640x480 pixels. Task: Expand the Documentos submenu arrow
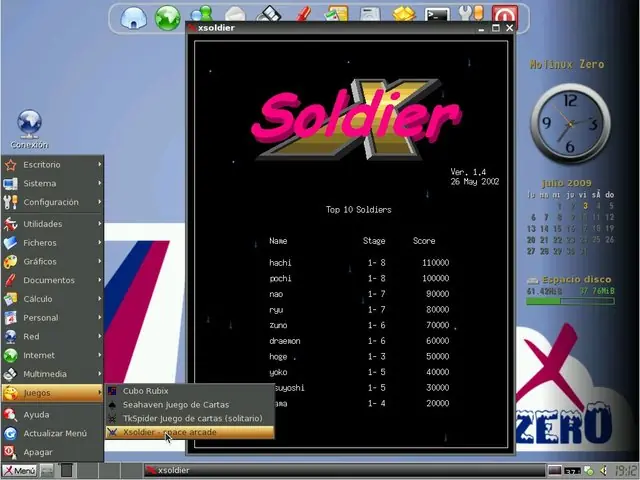(x=99, y=280)
